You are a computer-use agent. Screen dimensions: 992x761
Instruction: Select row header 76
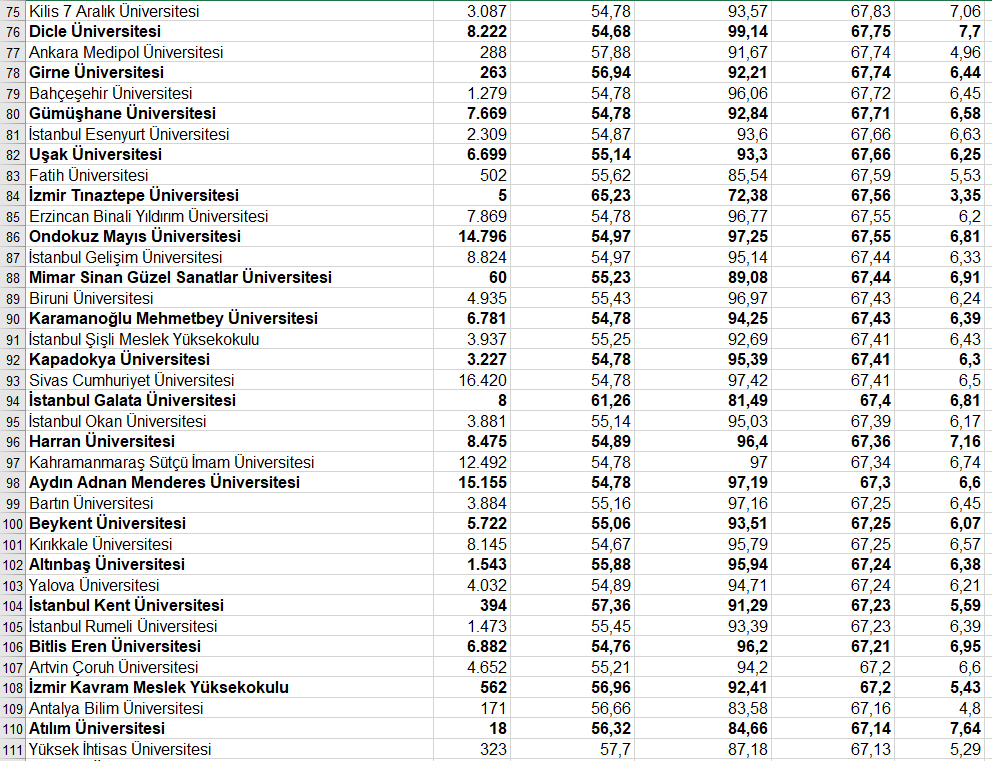click(x=13, y=32)
